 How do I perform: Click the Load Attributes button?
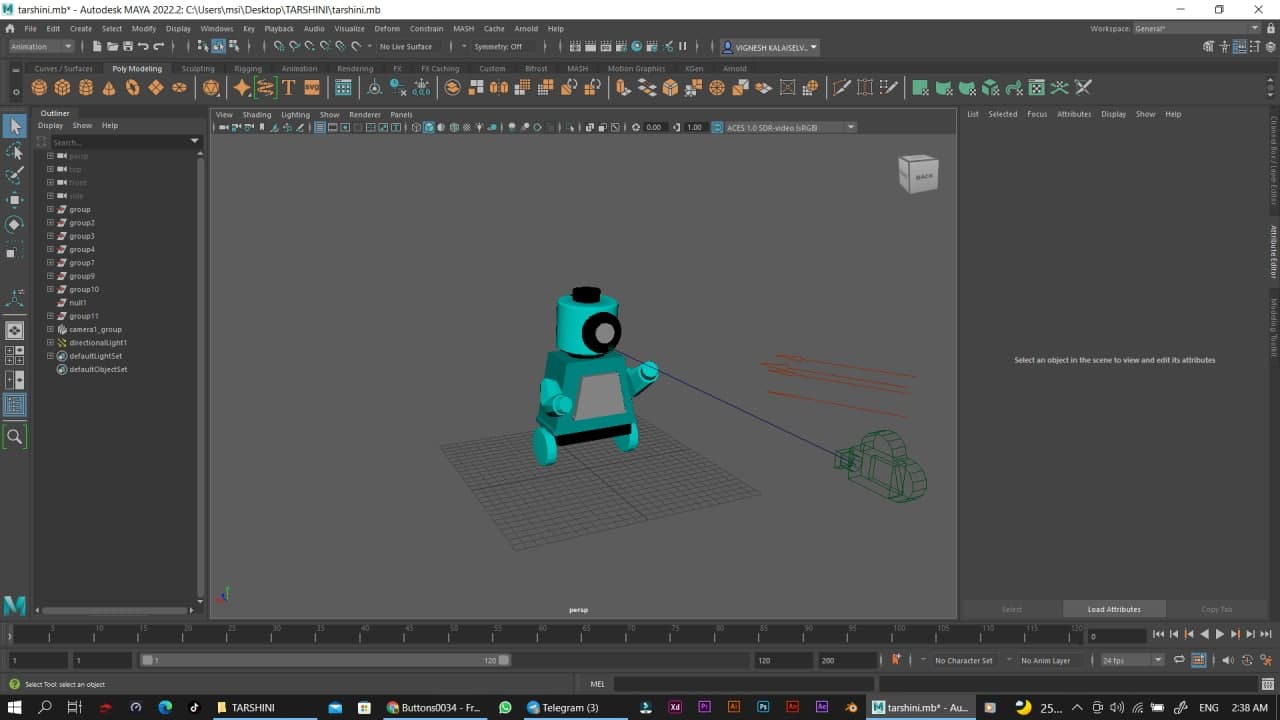(1114, 609)
